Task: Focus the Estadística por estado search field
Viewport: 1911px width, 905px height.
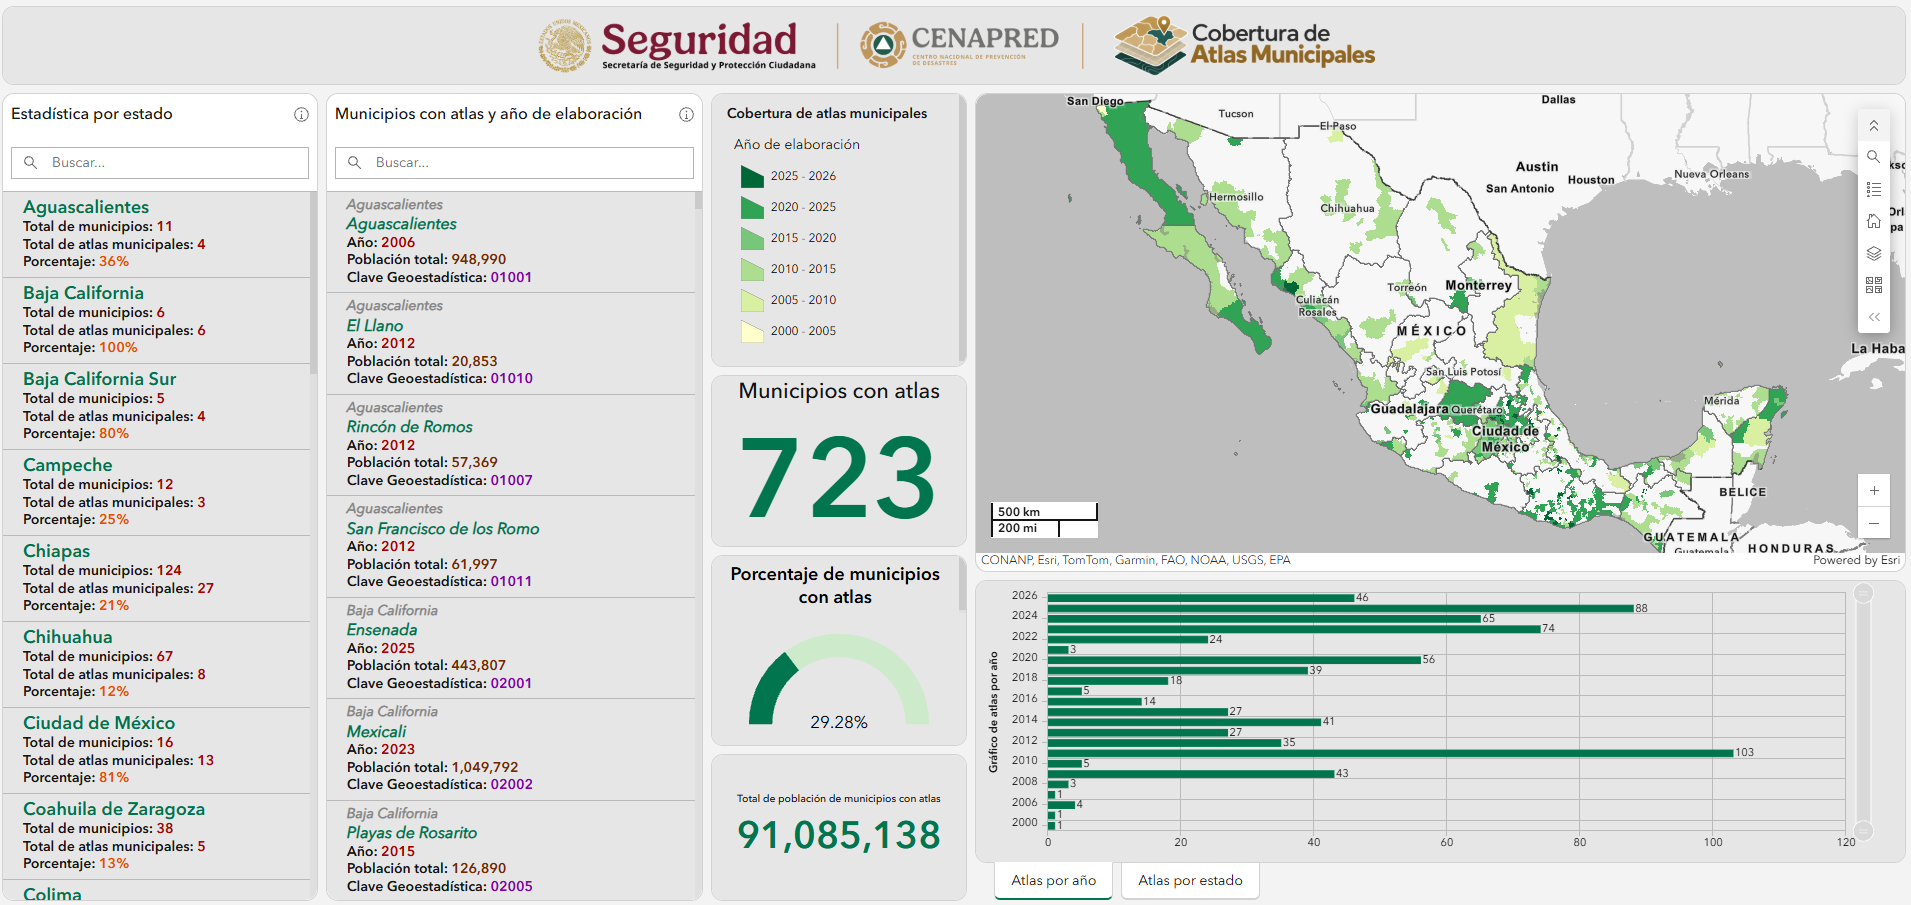Action: pos(160,163)
